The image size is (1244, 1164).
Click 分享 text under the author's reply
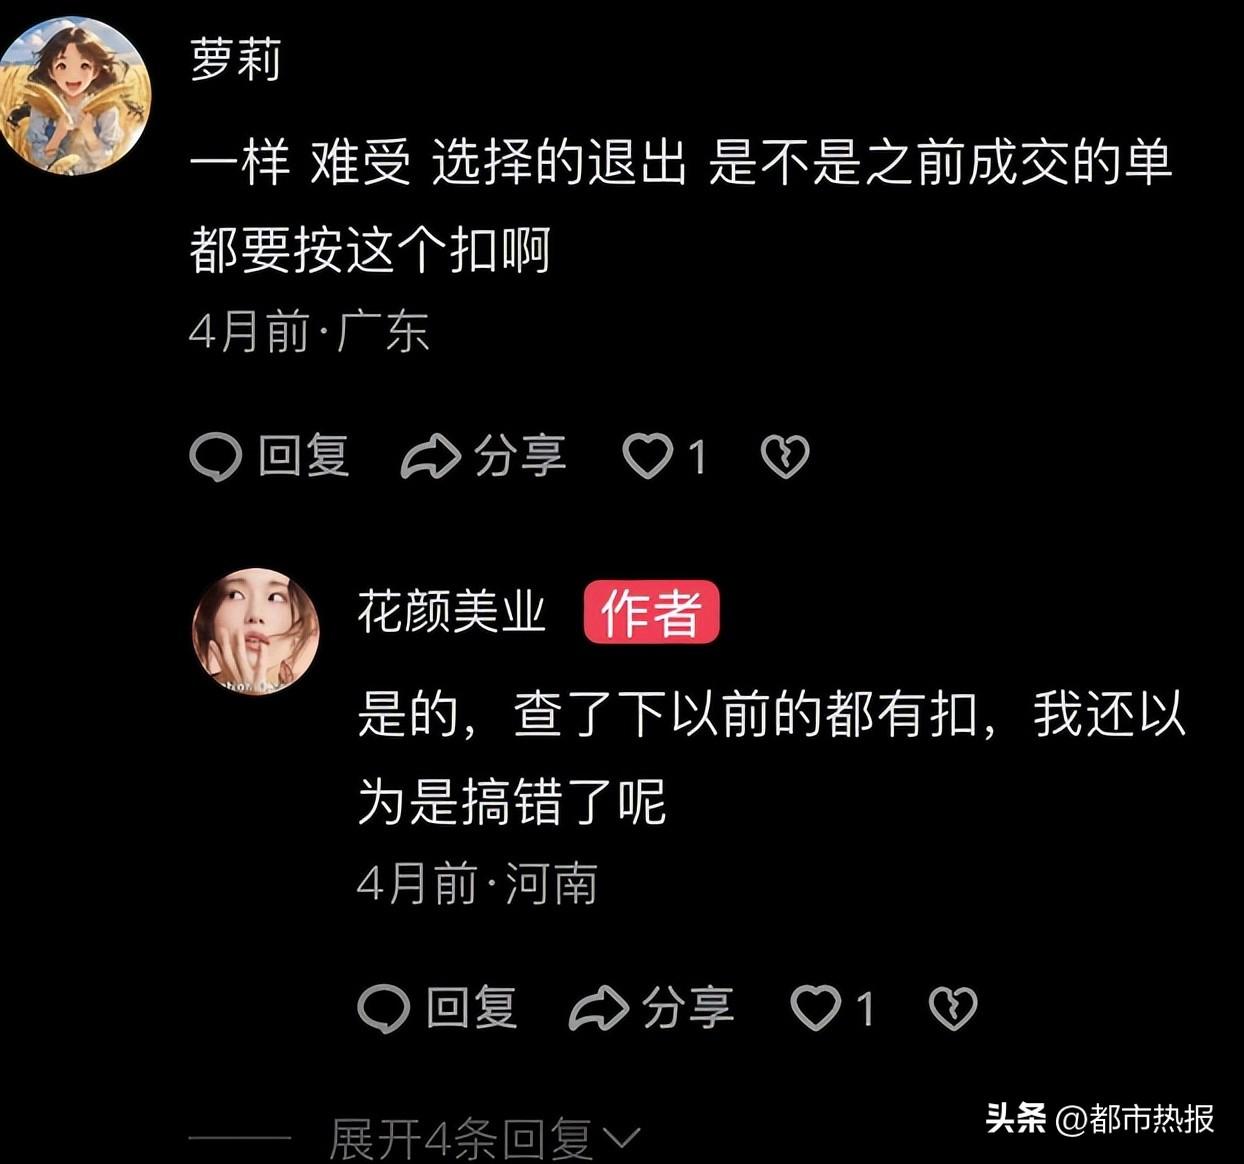[688, 1009]
